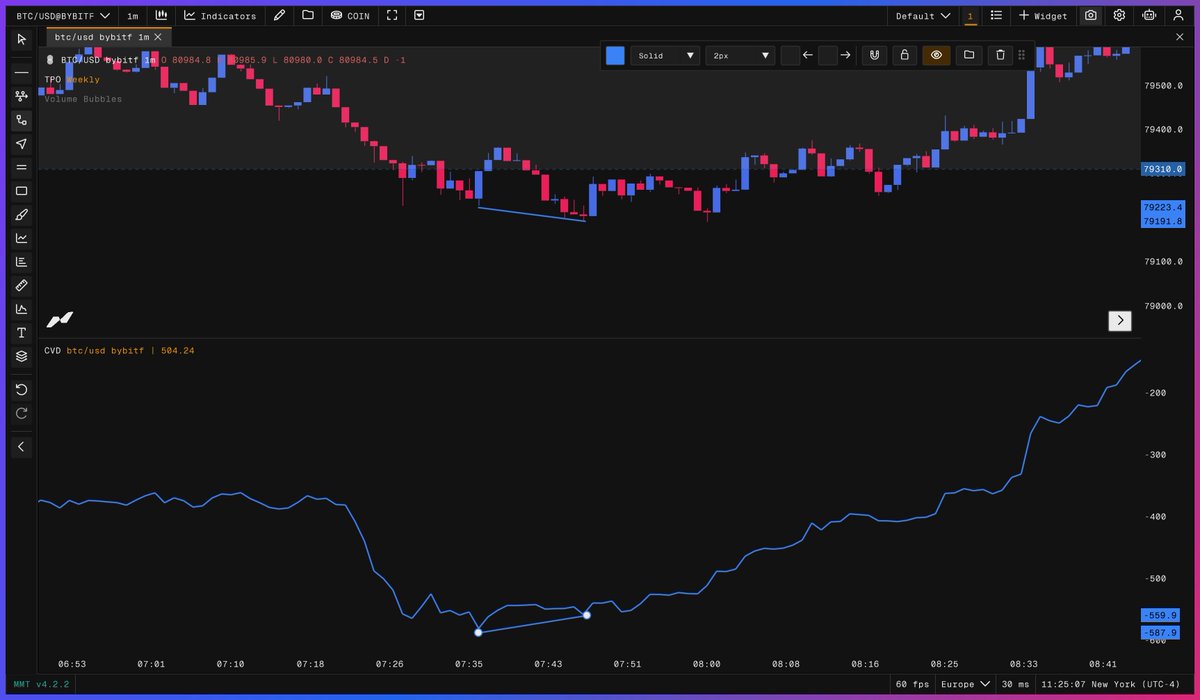
Task: Toggle the left arrow line ending
Action: click(x=808, y=55)
